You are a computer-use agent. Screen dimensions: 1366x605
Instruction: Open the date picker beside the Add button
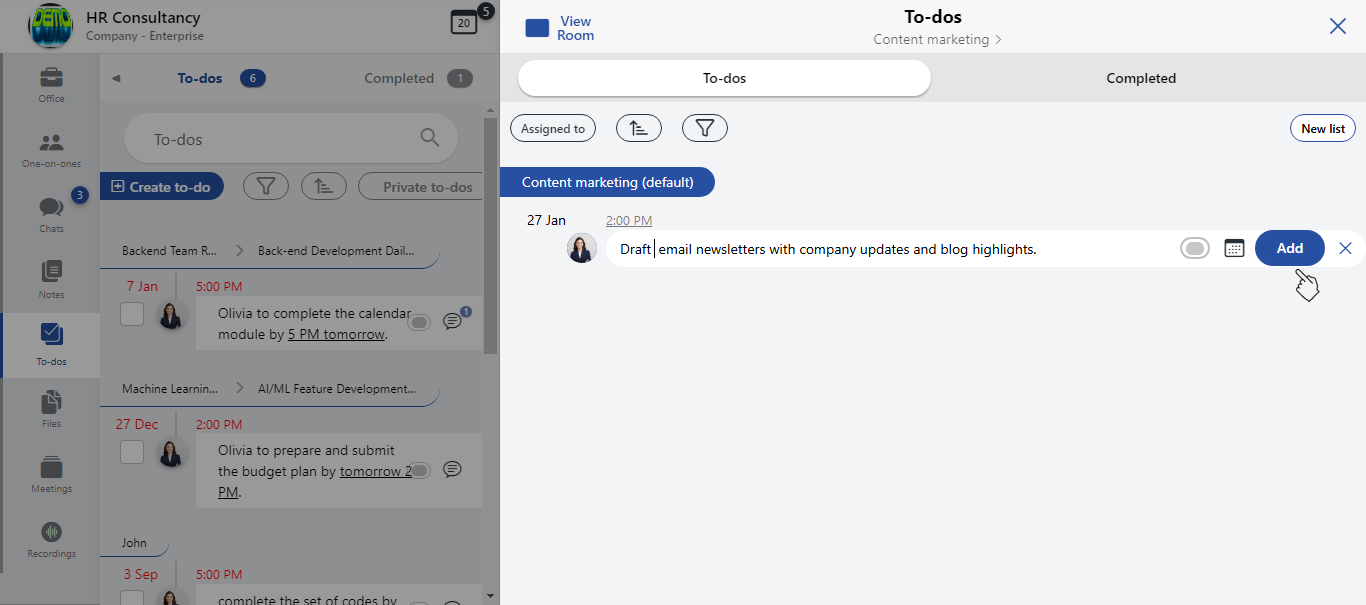coord(1235,247)
